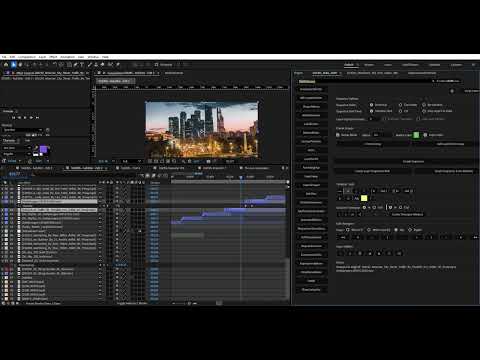Select third Sequence Order radio option
Viewport: 480px width, 360px height.
(x=424, y=105)
